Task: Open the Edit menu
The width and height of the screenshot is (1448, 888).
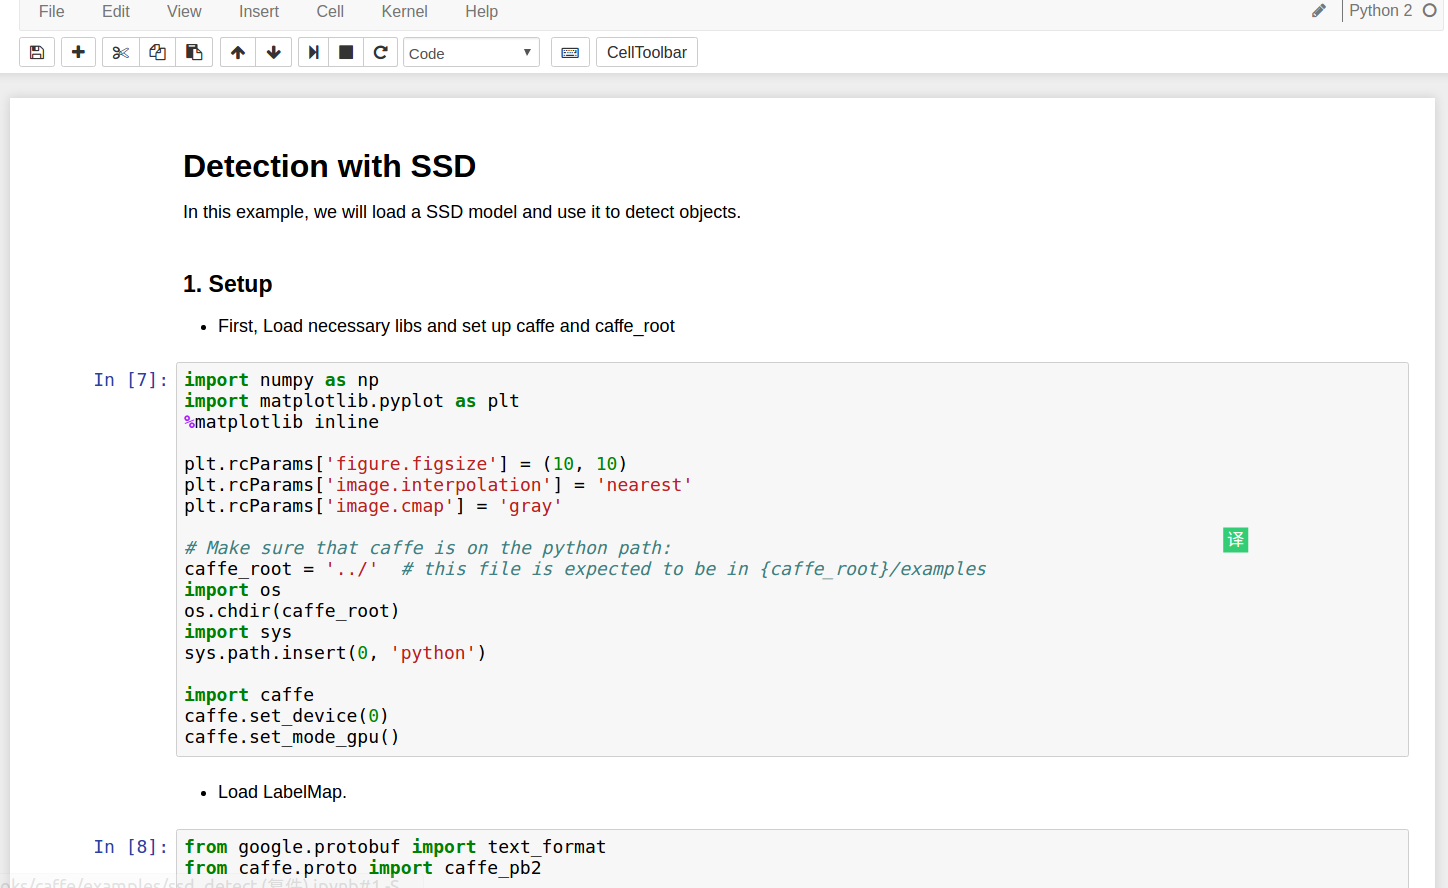Action: [x=116, y=11]
